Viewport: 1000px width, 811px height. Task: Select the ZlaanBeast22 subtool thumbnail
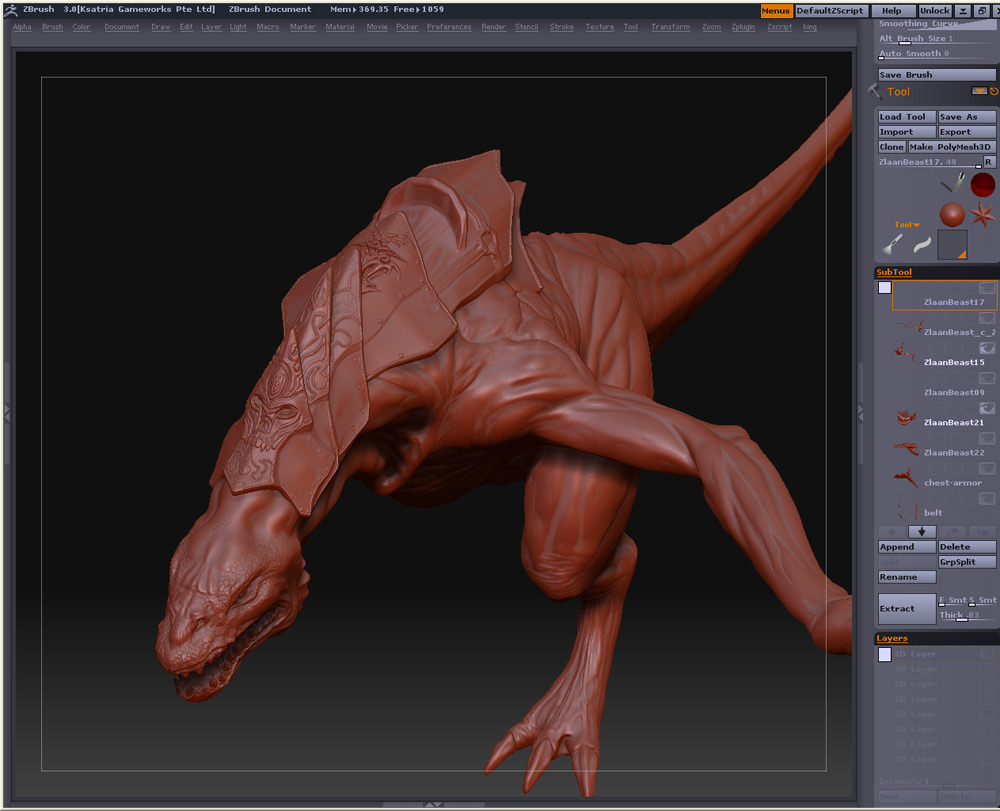pos(906,449)
